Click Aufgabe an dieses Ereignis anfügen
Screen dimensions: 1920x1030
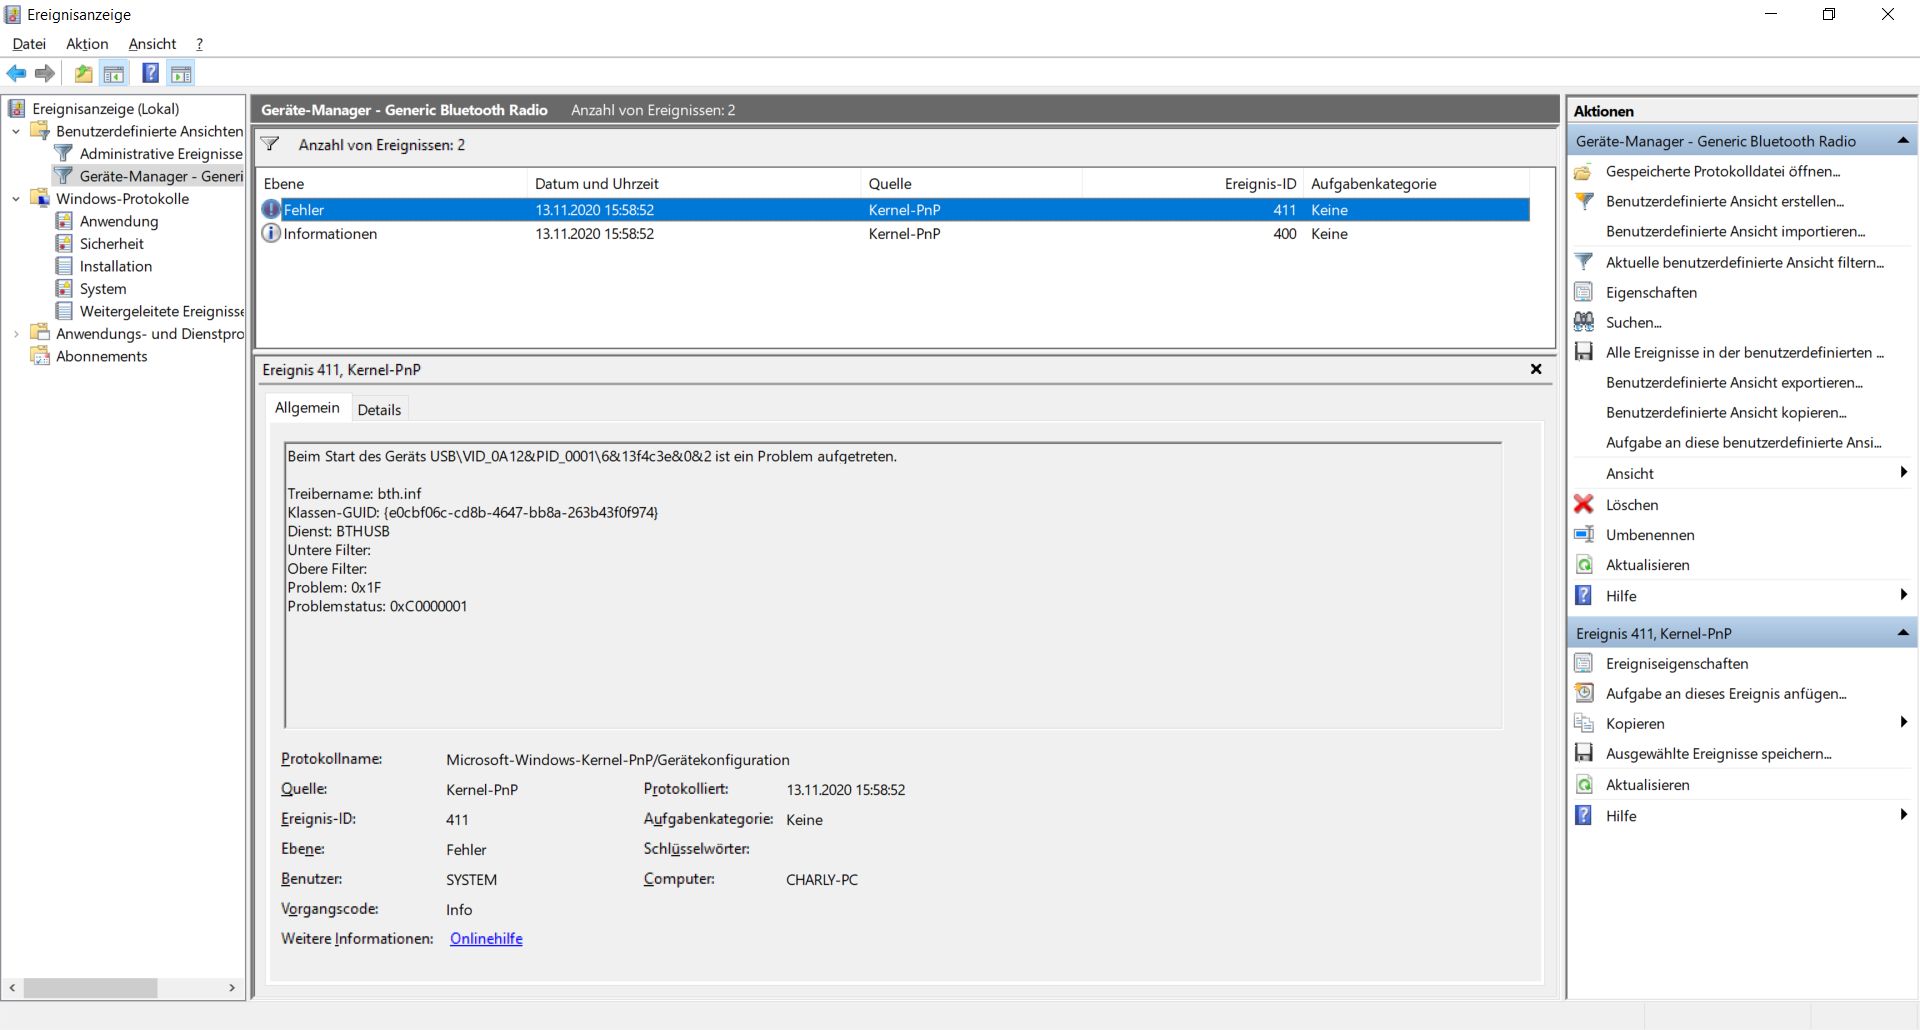click(1726, 694)
